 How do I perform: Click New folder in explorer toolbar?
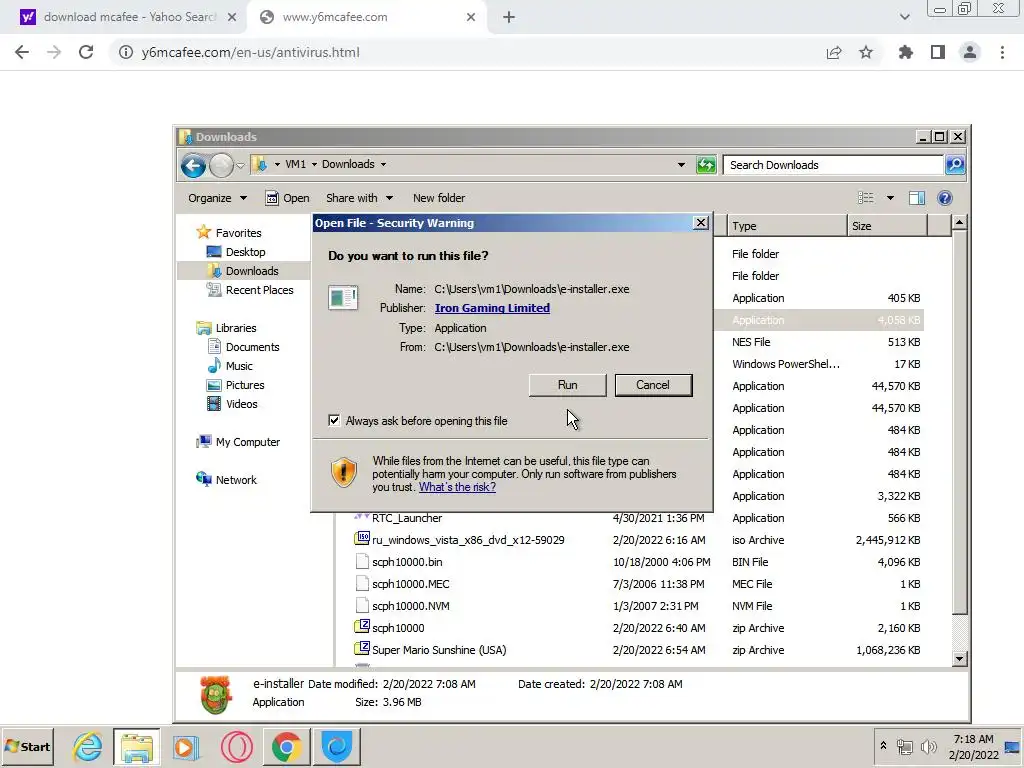(439, 198)
